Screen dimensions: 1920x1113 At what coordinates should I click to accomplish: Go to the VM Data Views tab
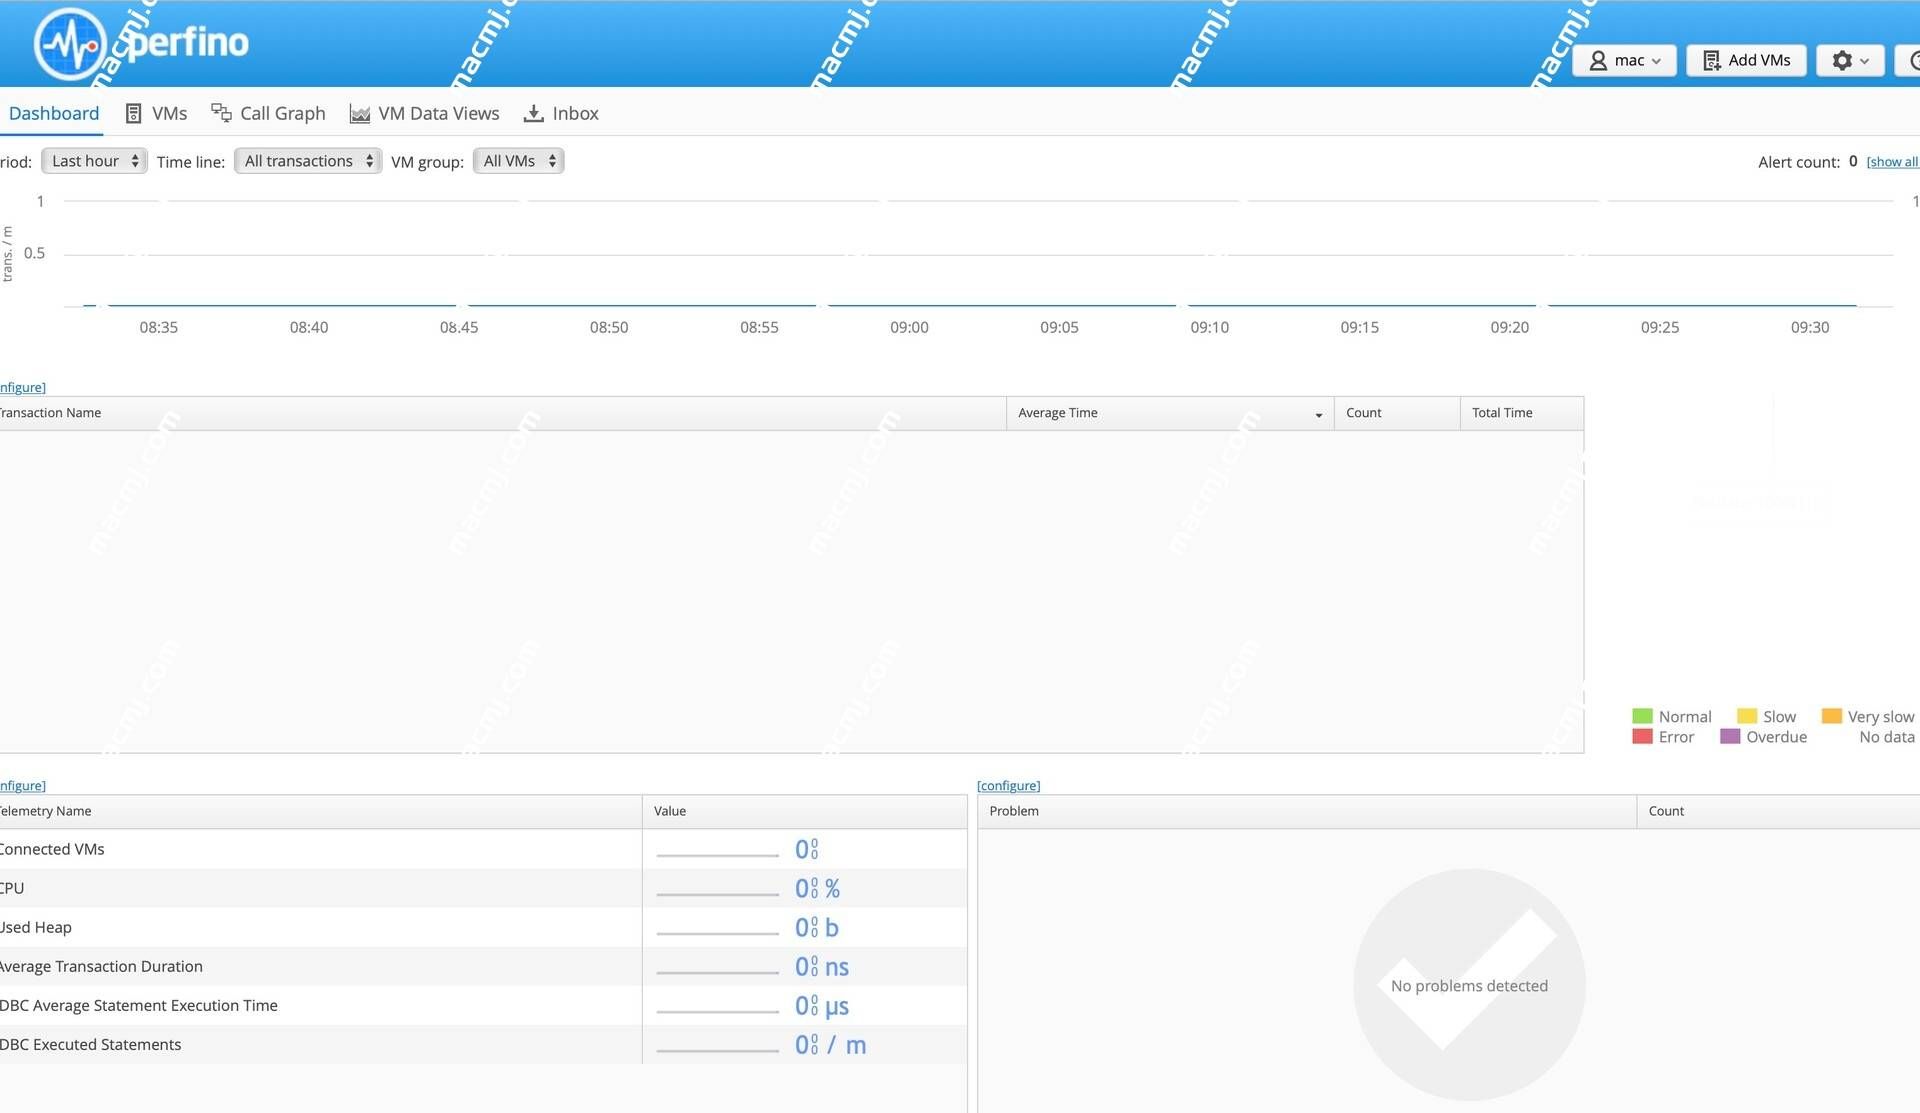tap(424, 113)
